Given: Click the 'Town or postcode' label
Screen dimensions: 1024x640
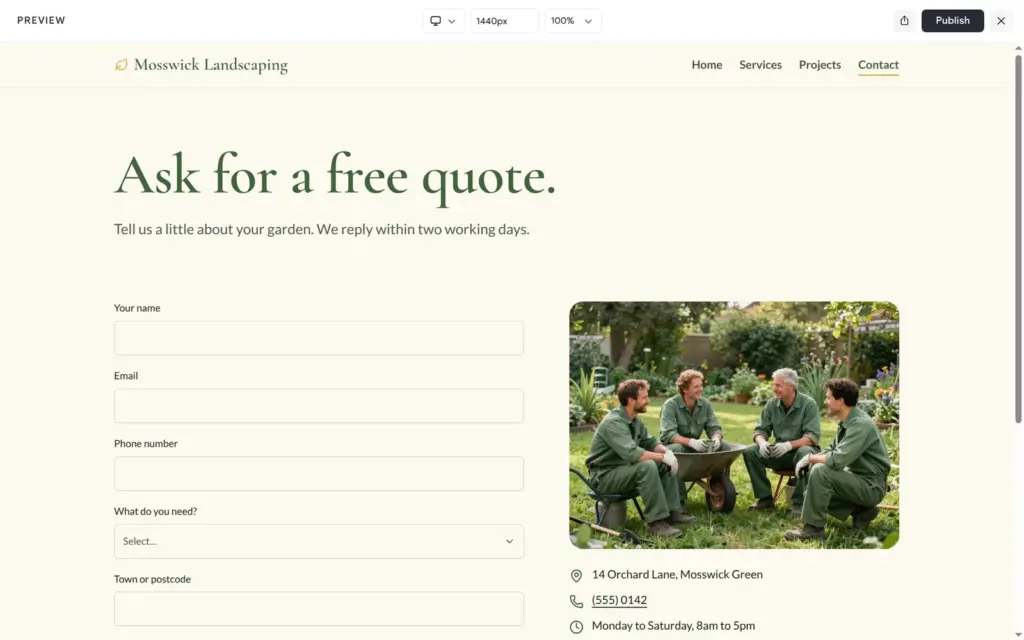Looking at the screenshot, I should click(152, 579).
